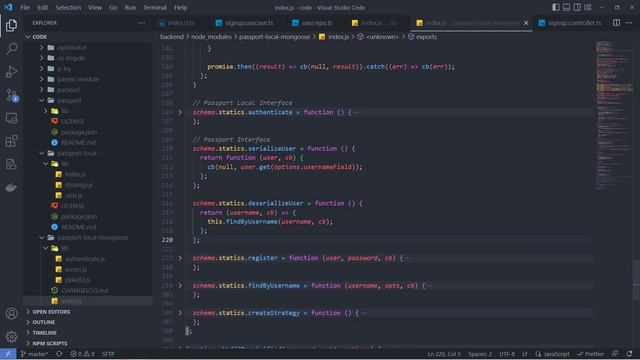Open the Extensions view
Viewport: 640px width, 360px height.
point(11,141)
